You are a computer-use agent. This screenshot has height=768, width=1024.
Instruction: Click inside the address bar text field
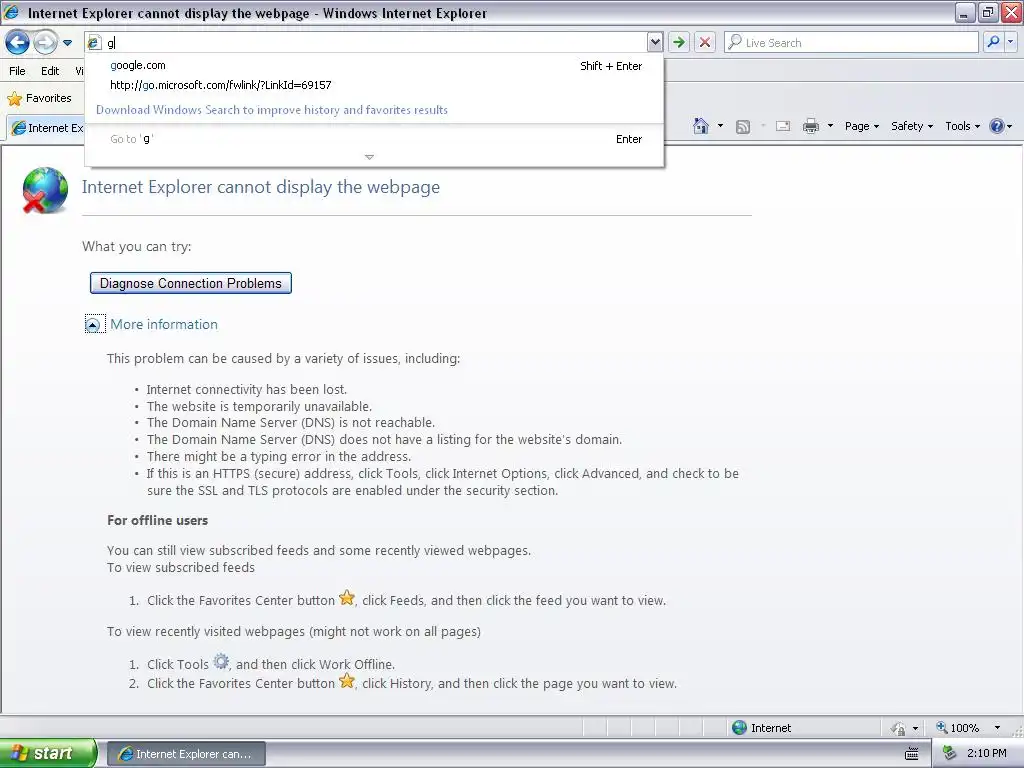(x=376, y=43)
